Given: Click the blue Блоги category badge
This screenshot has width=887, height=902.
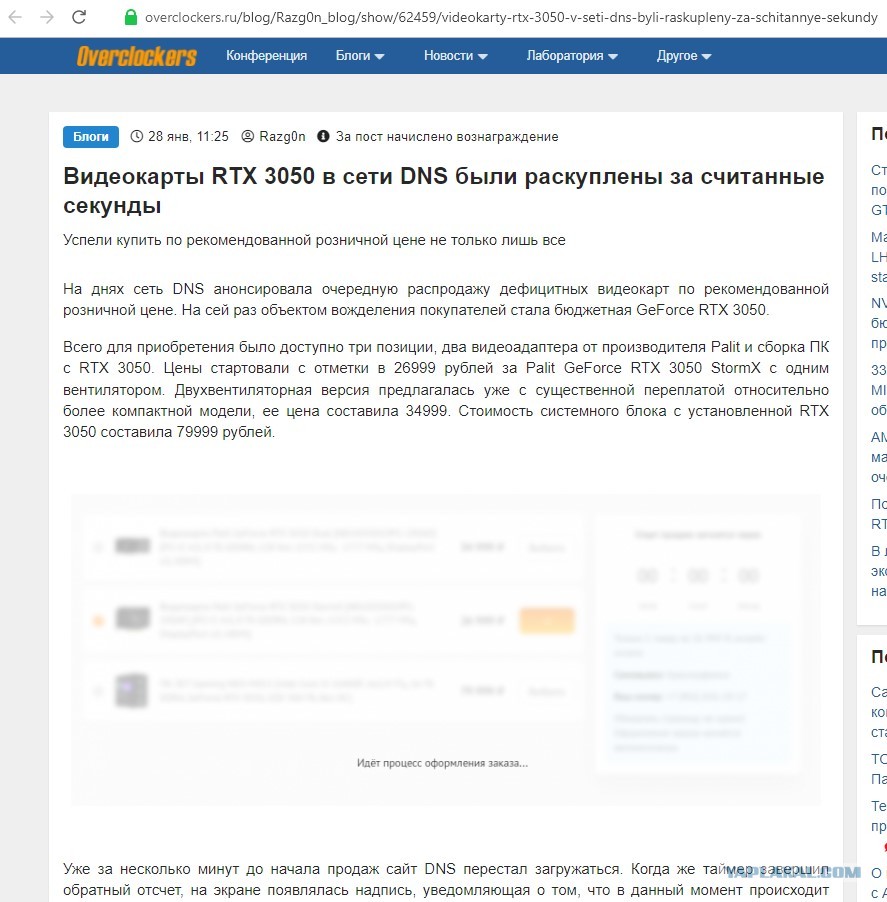Looking at the screenshot, I should [x=91, y=137].
